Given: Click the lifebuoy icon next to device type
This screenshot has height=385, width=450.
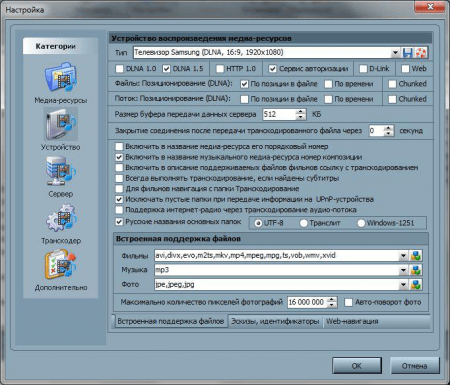Looking at the screenshot, I should pyautogui.click(x=420, y=53).
